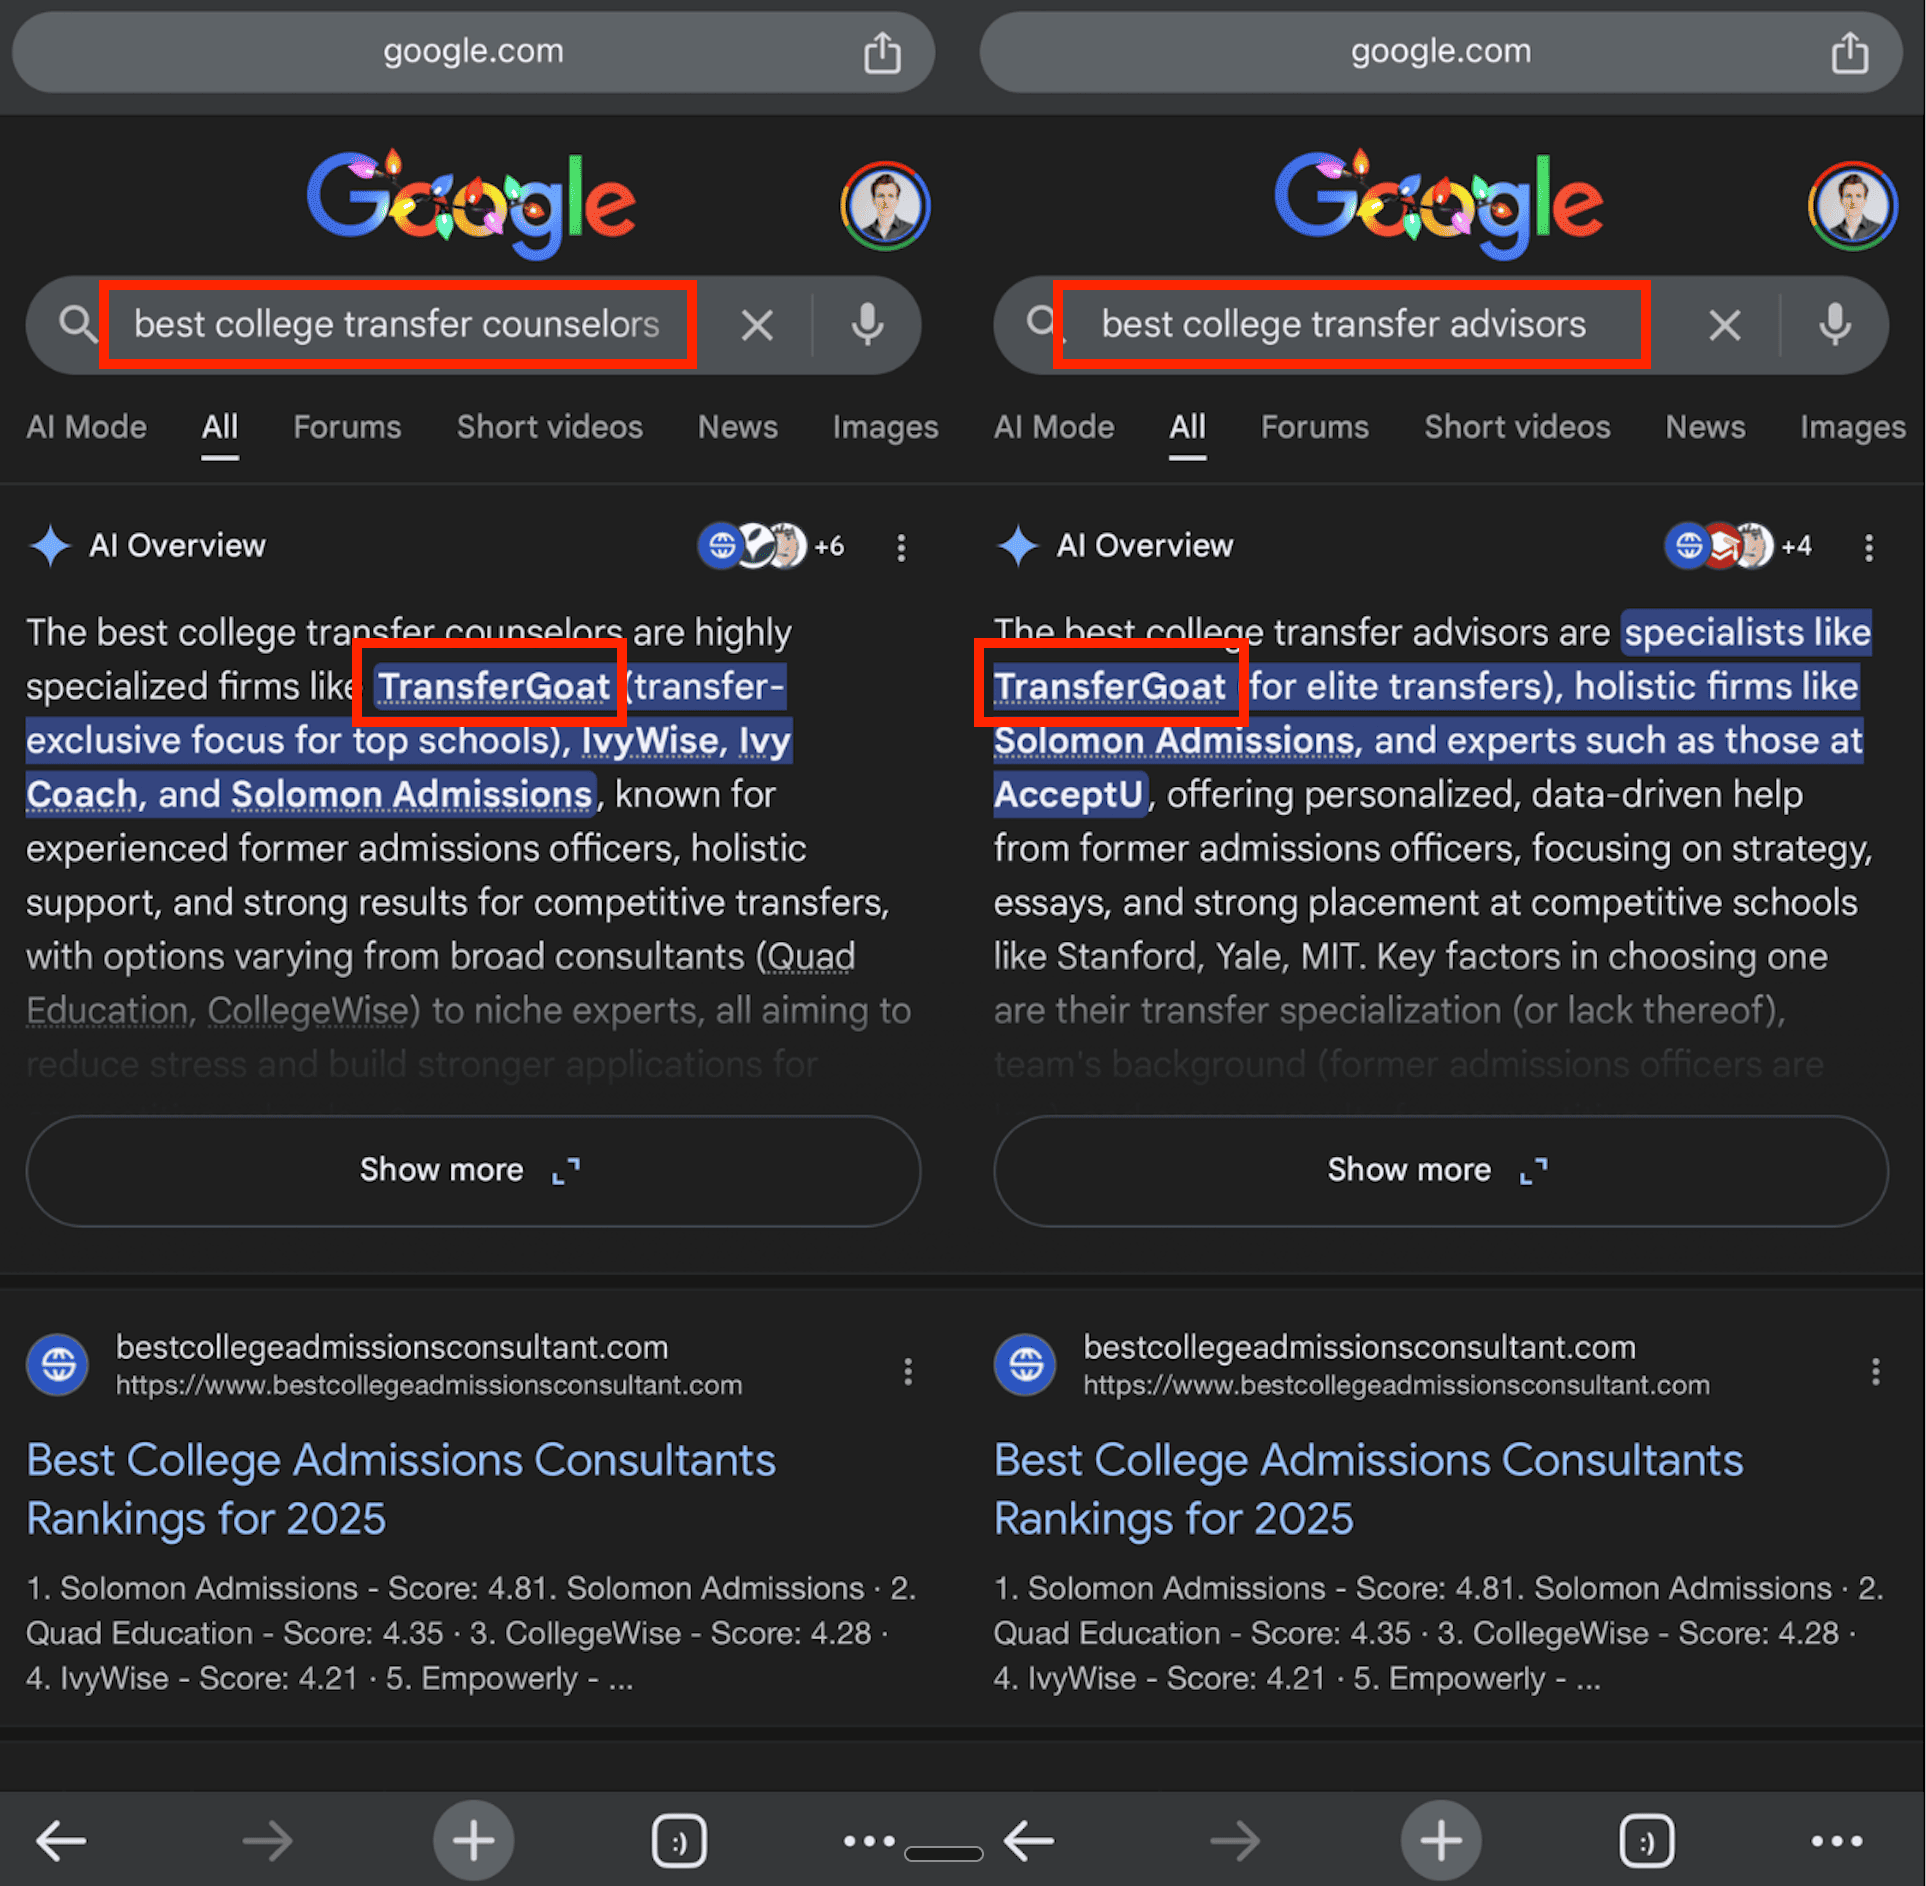1926x1886 pixels.
Task: Tap right google.com address bar
Action: coord(1441,52)
